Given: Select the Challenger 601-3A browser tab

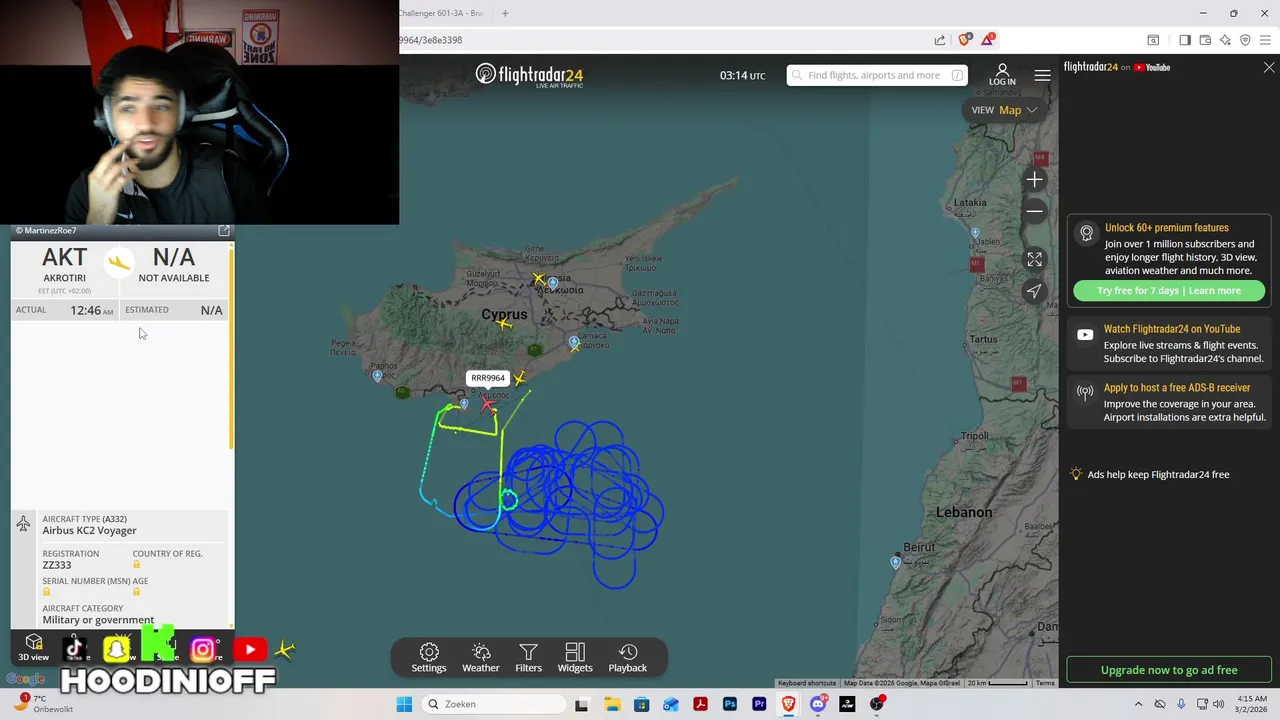Looking at the screenshot, I should tap(441, 13).
